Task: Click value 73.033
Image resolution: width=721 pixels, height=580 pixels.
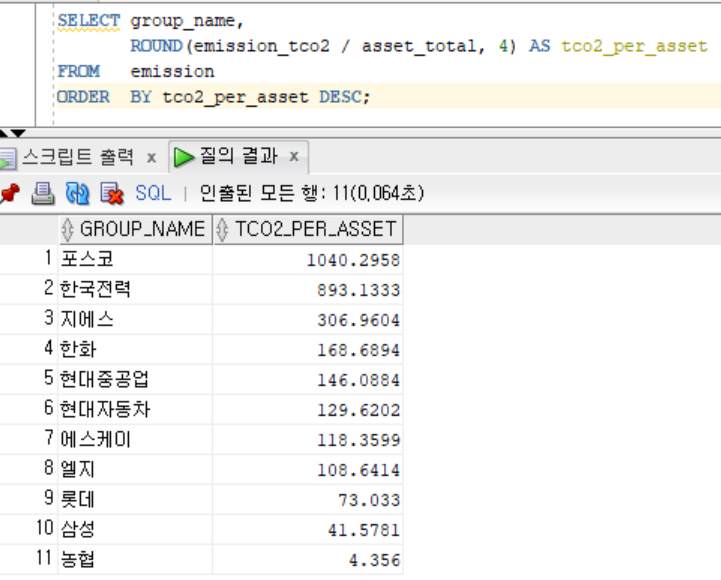Action: [369, 500]
